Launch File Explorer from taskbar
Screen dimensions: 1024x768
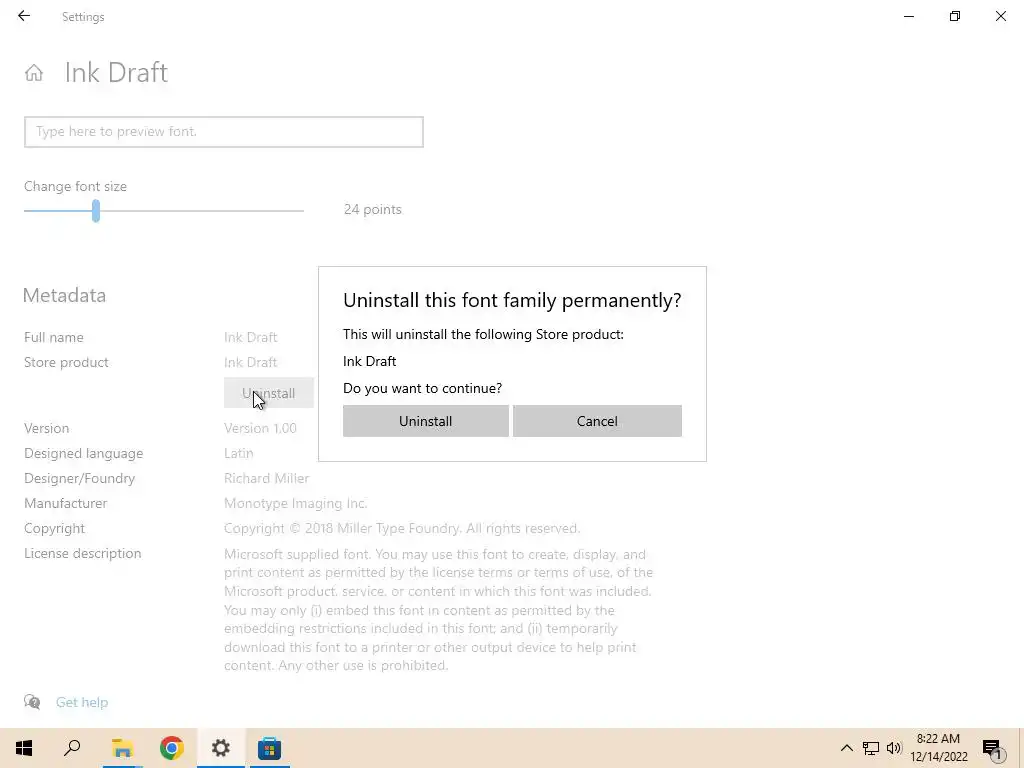point(122,748)
